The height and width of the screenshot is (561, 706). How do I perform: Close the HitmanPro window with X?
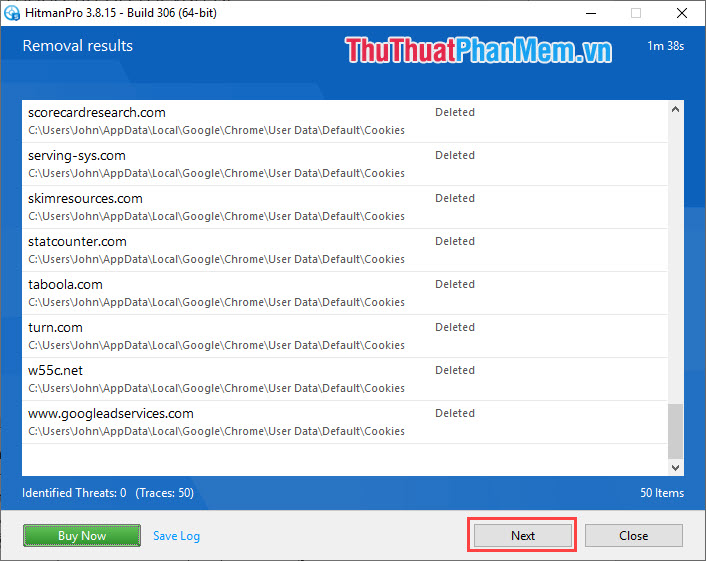[x=682, y=13]
